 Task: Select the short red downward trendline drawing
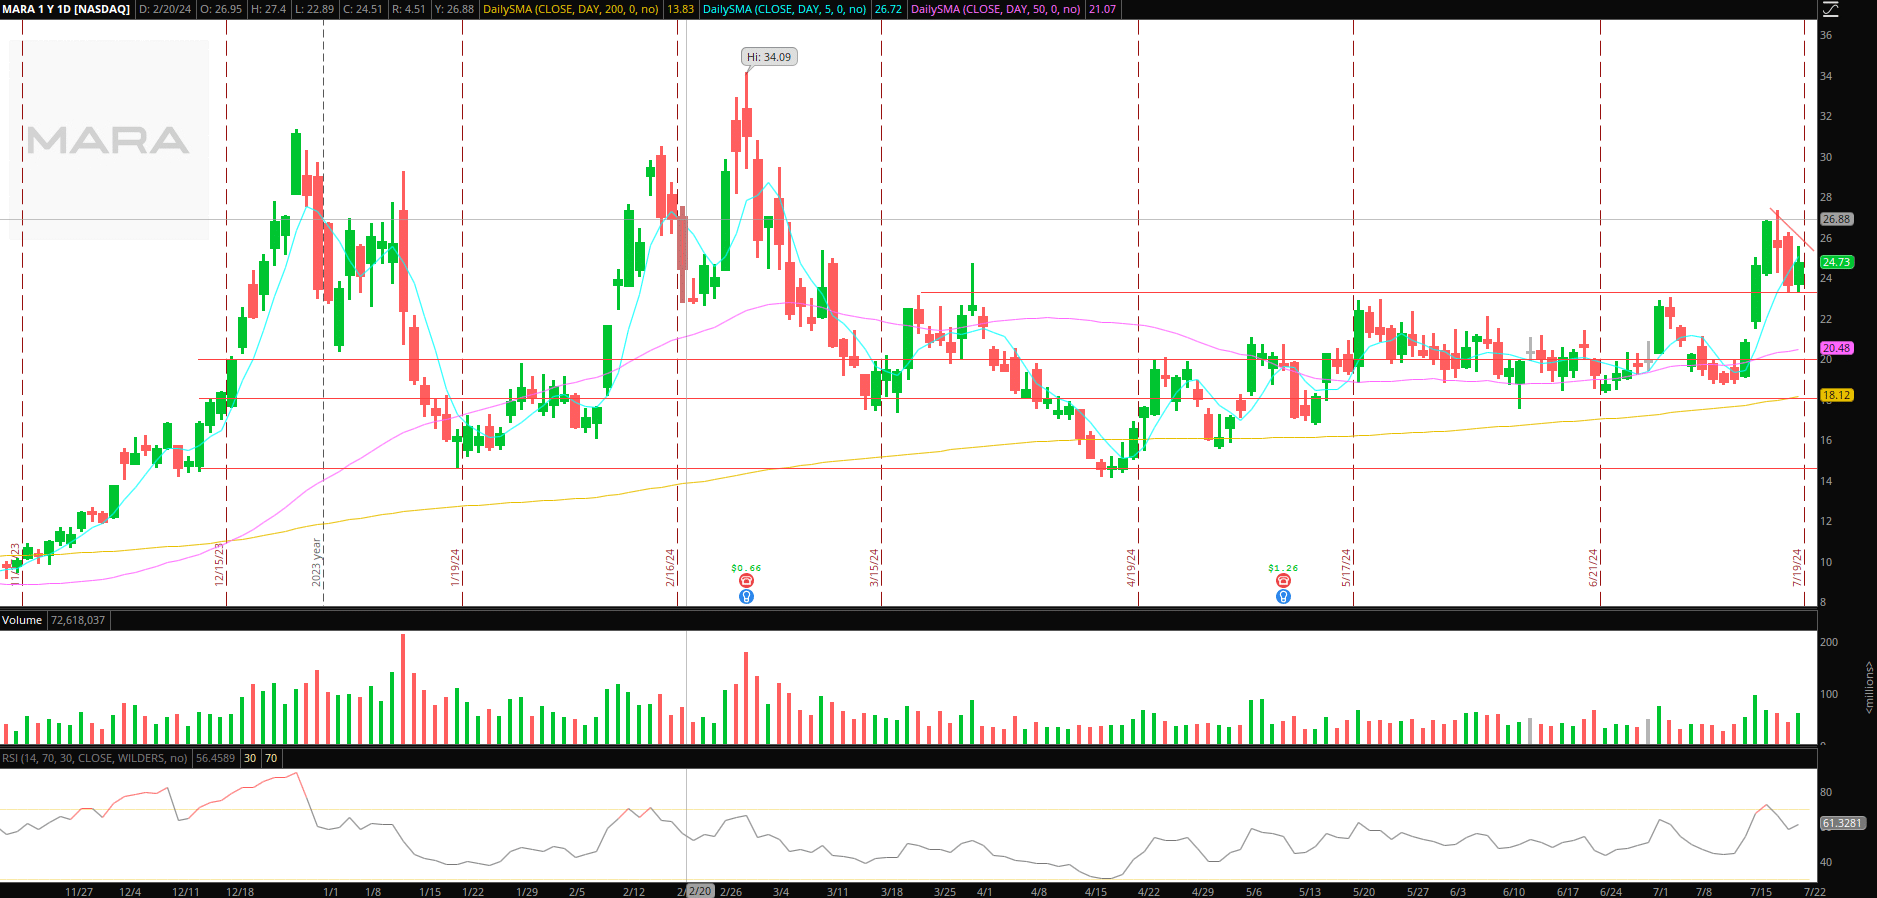1791,229
